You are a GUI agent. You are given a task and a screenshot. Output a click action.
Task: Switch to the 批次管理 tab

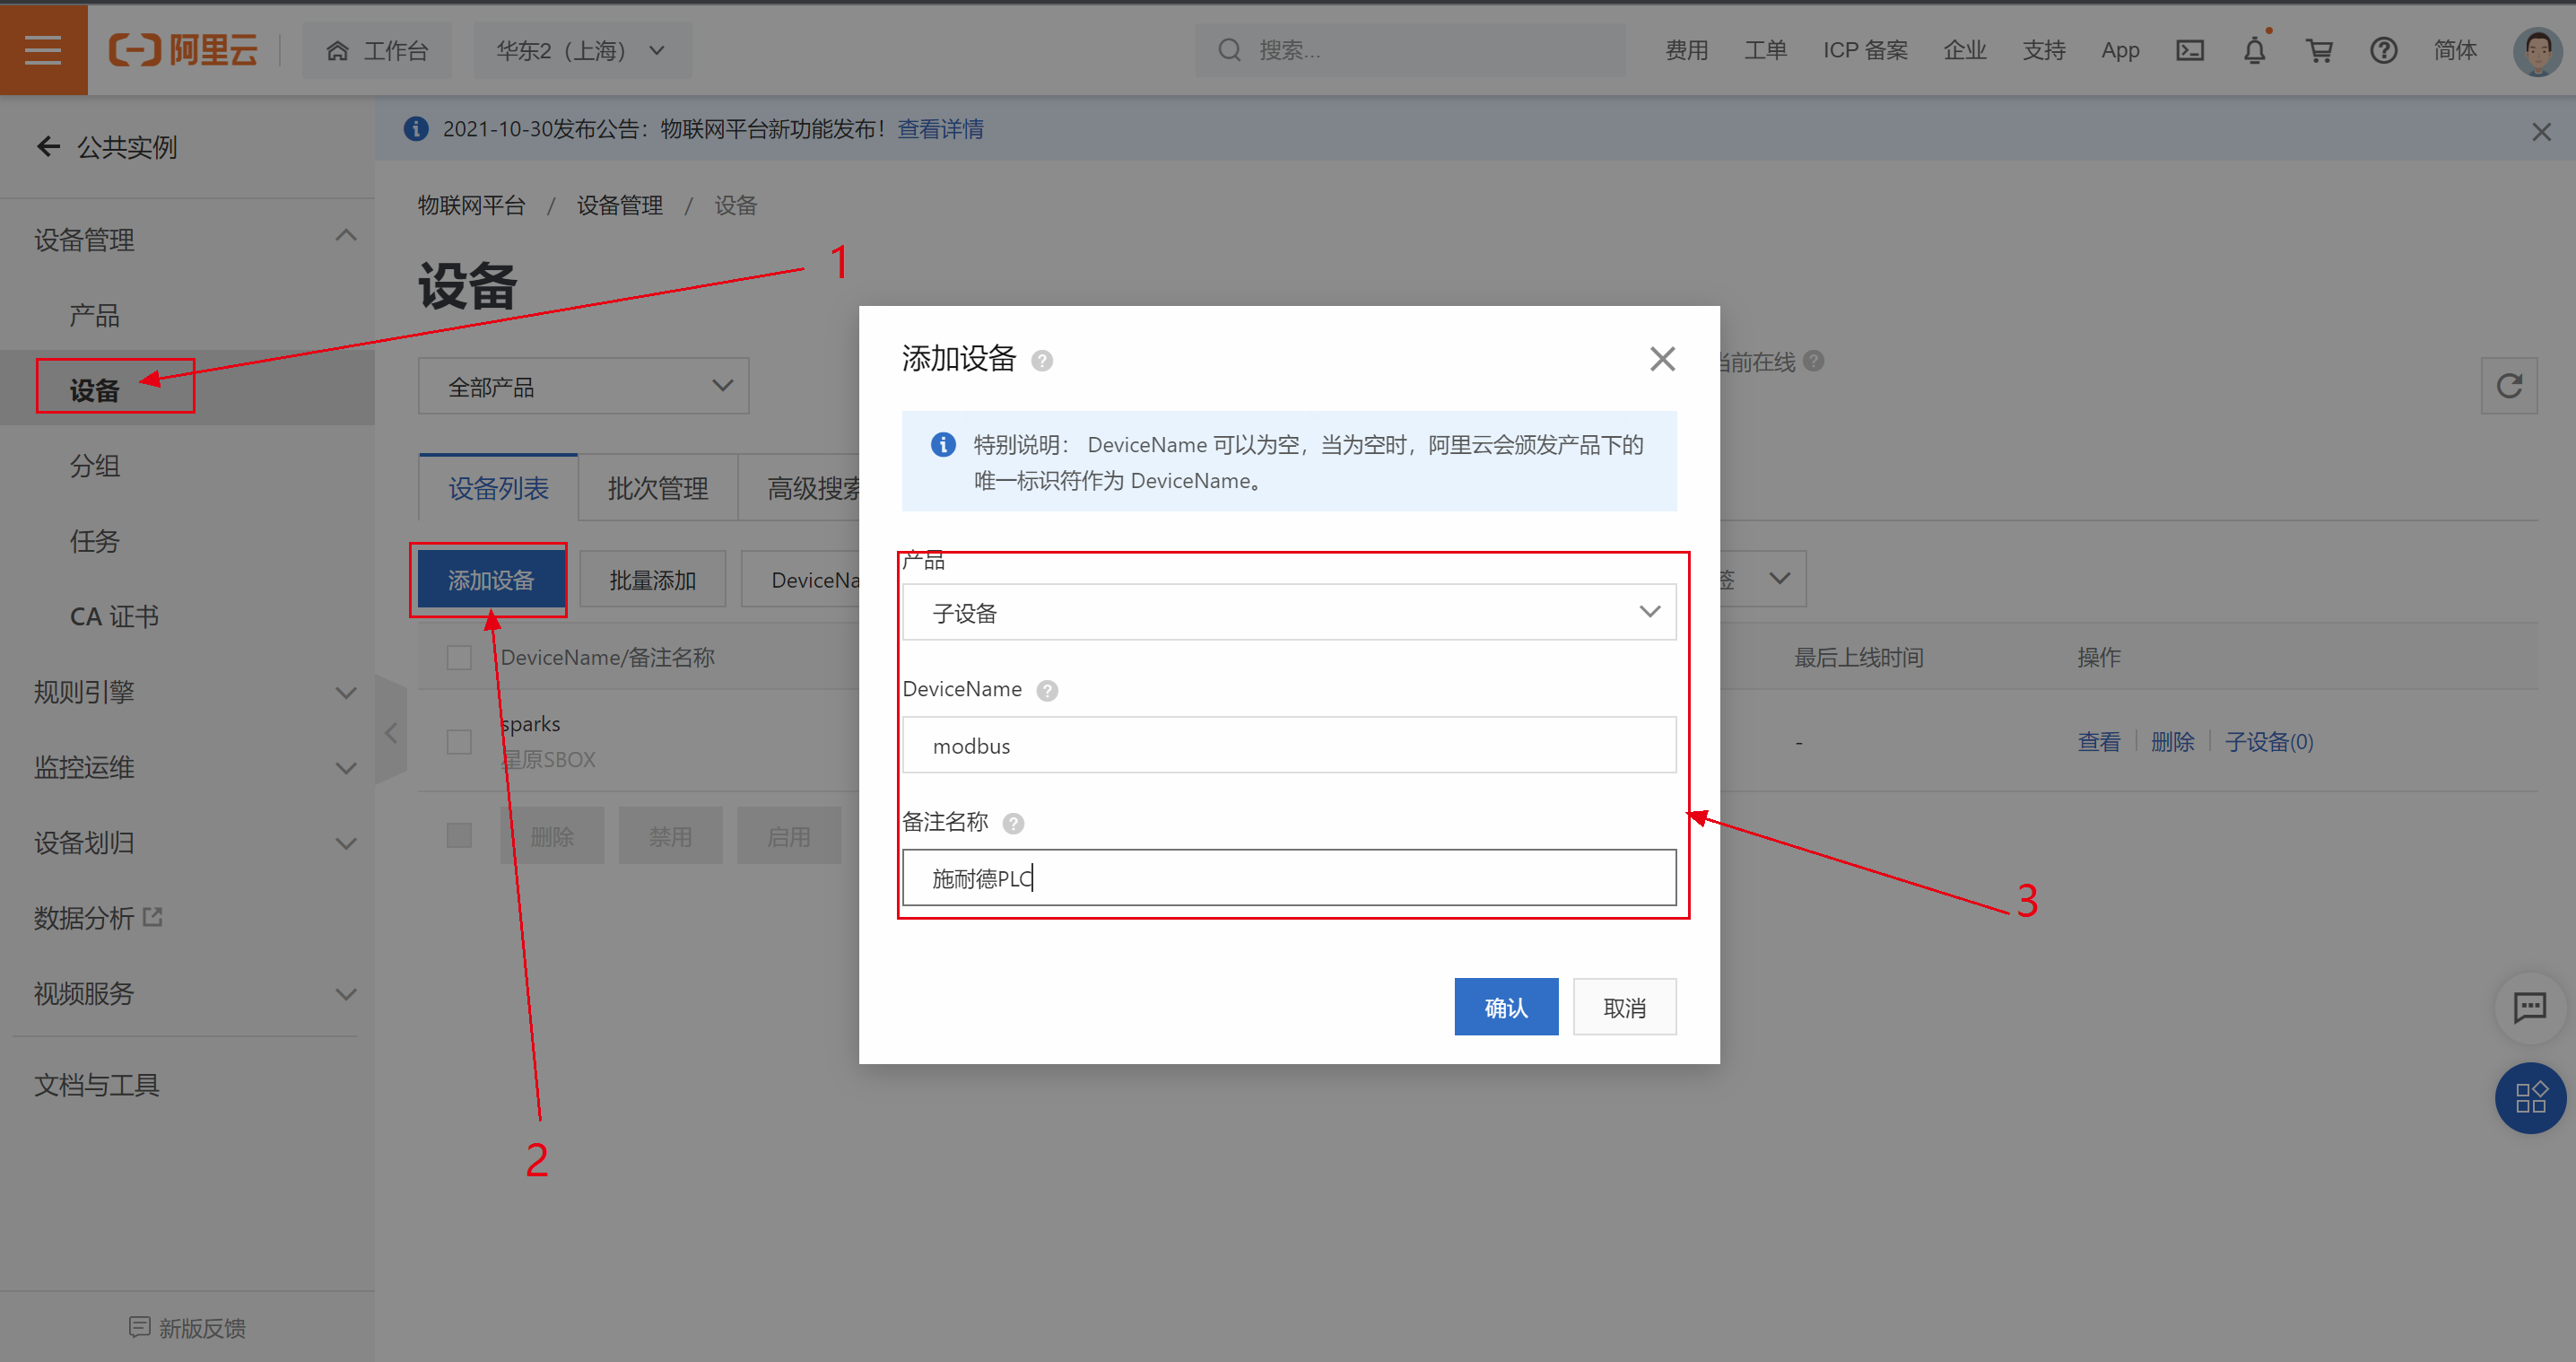(657, 488)
